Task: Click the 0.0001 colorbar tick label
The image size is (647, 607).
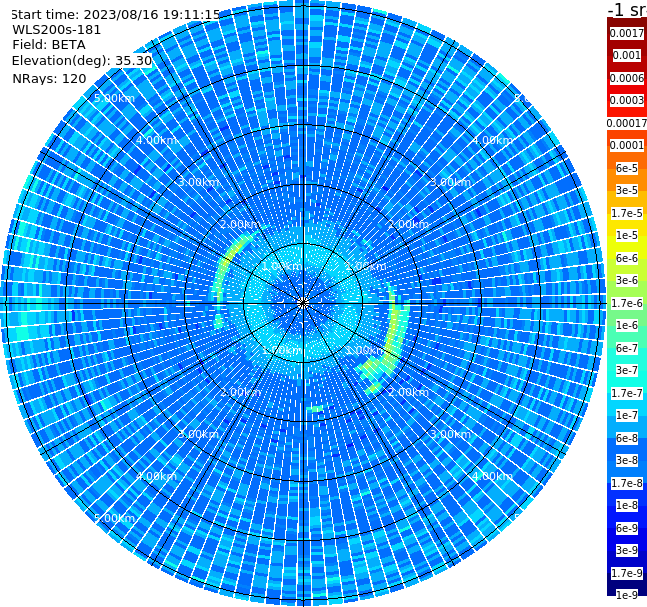Action: 627,145
